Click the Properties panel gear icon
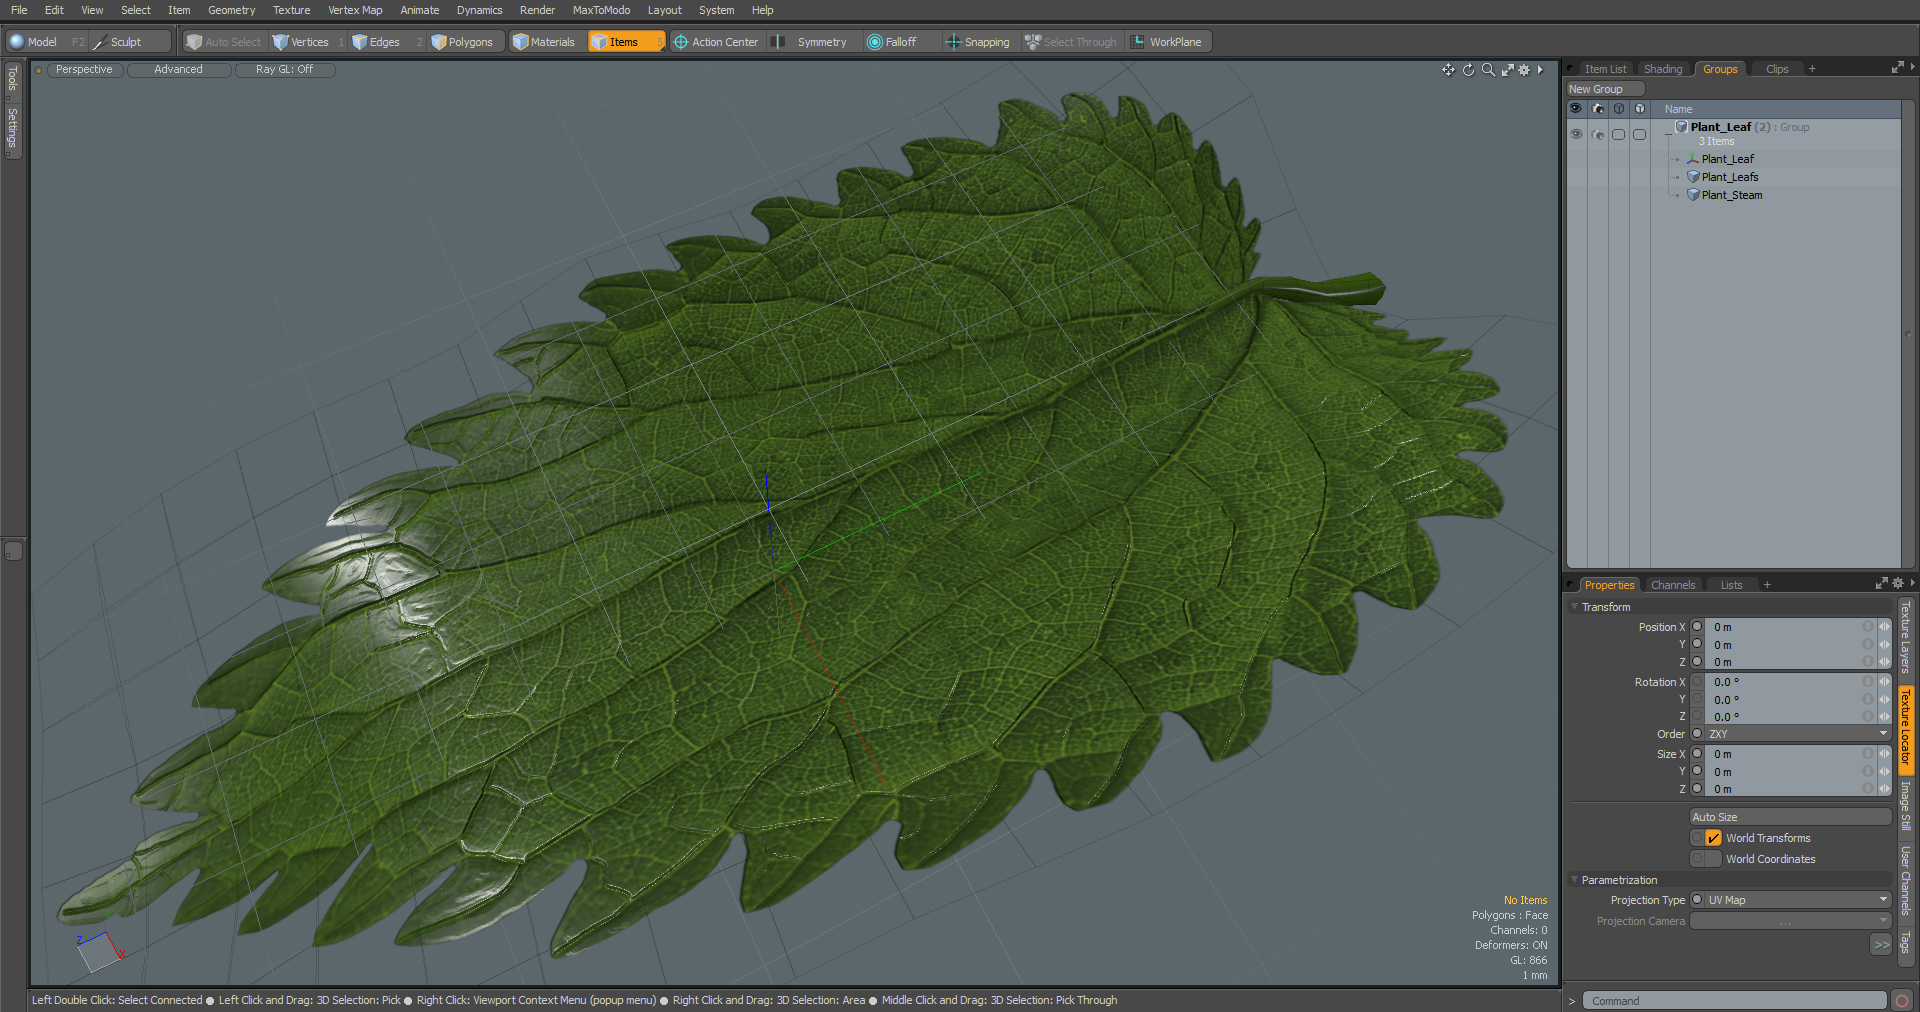1920x1012 pixels. pos(1898,583)
